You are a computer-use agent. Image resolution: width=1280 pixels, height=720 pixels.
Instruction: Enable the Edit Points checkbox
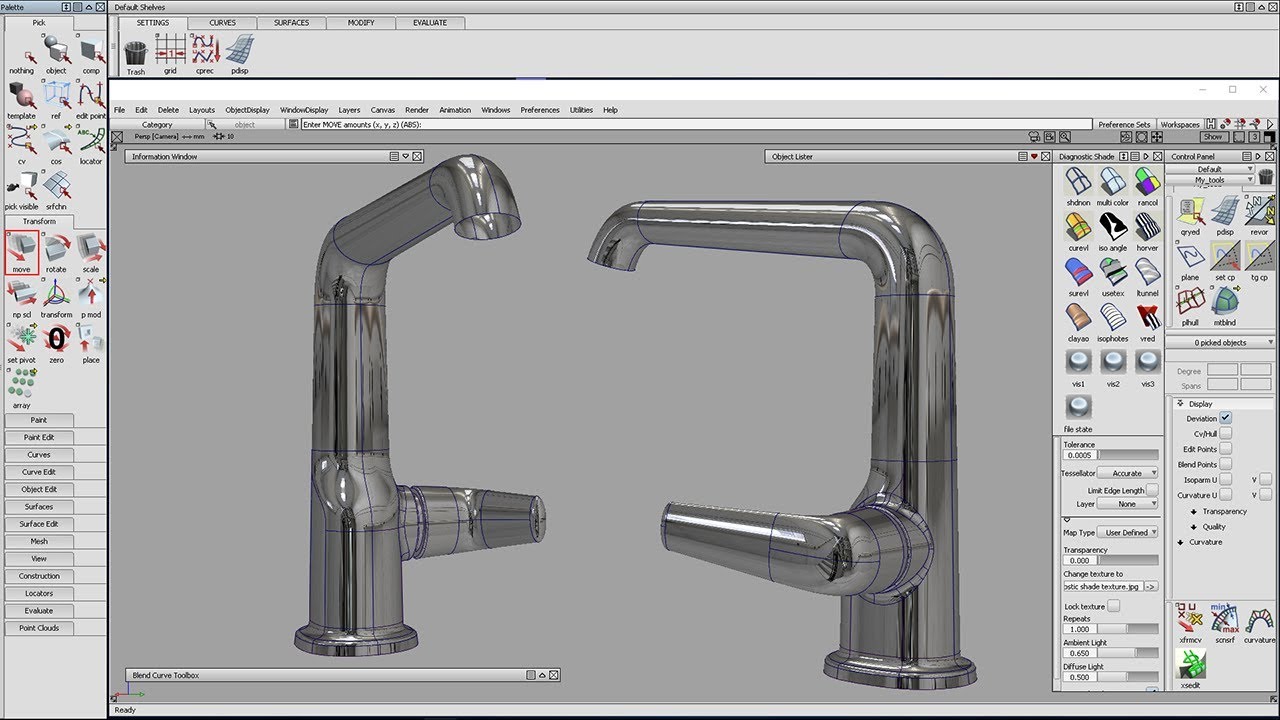coord(1225,449)
